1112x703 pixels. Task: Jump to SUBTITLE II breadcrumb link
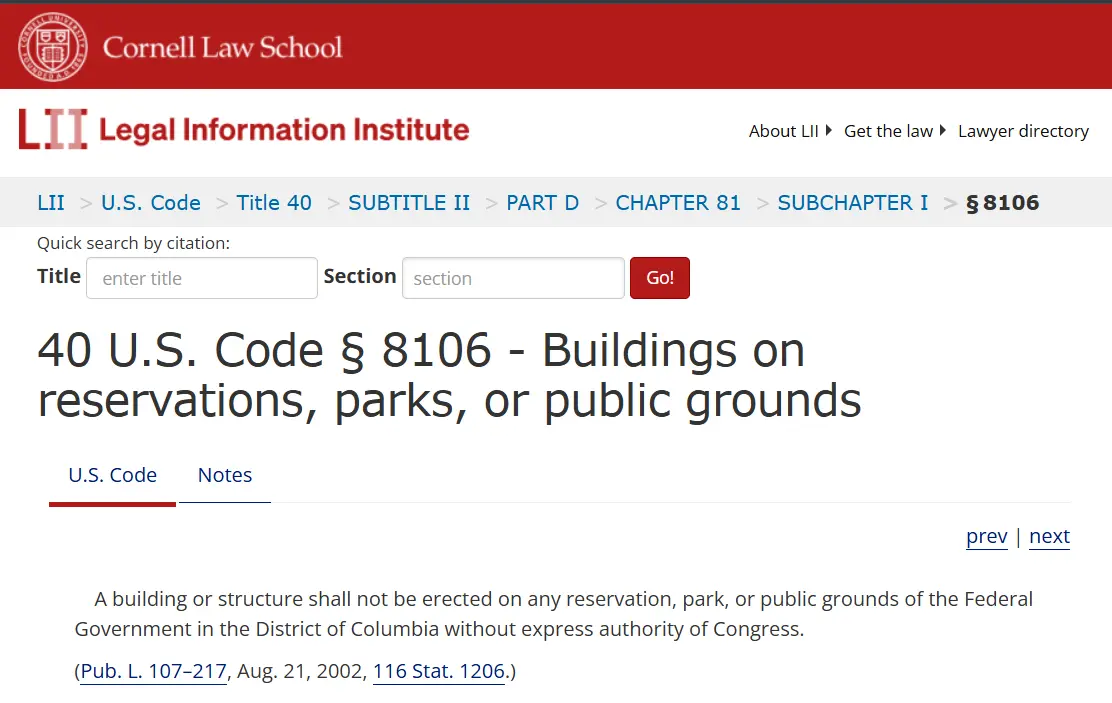tap(409, 203)
